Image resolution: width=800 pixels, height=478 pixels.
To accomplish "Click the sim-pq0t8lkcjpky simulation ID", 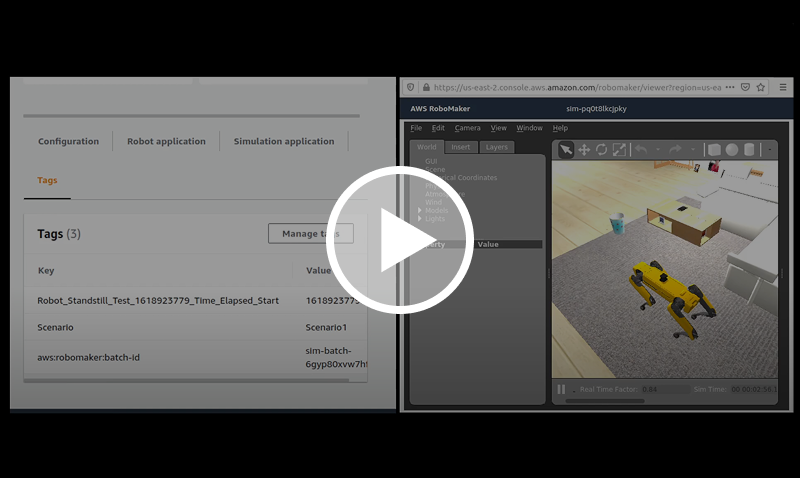I will point(596,109).
